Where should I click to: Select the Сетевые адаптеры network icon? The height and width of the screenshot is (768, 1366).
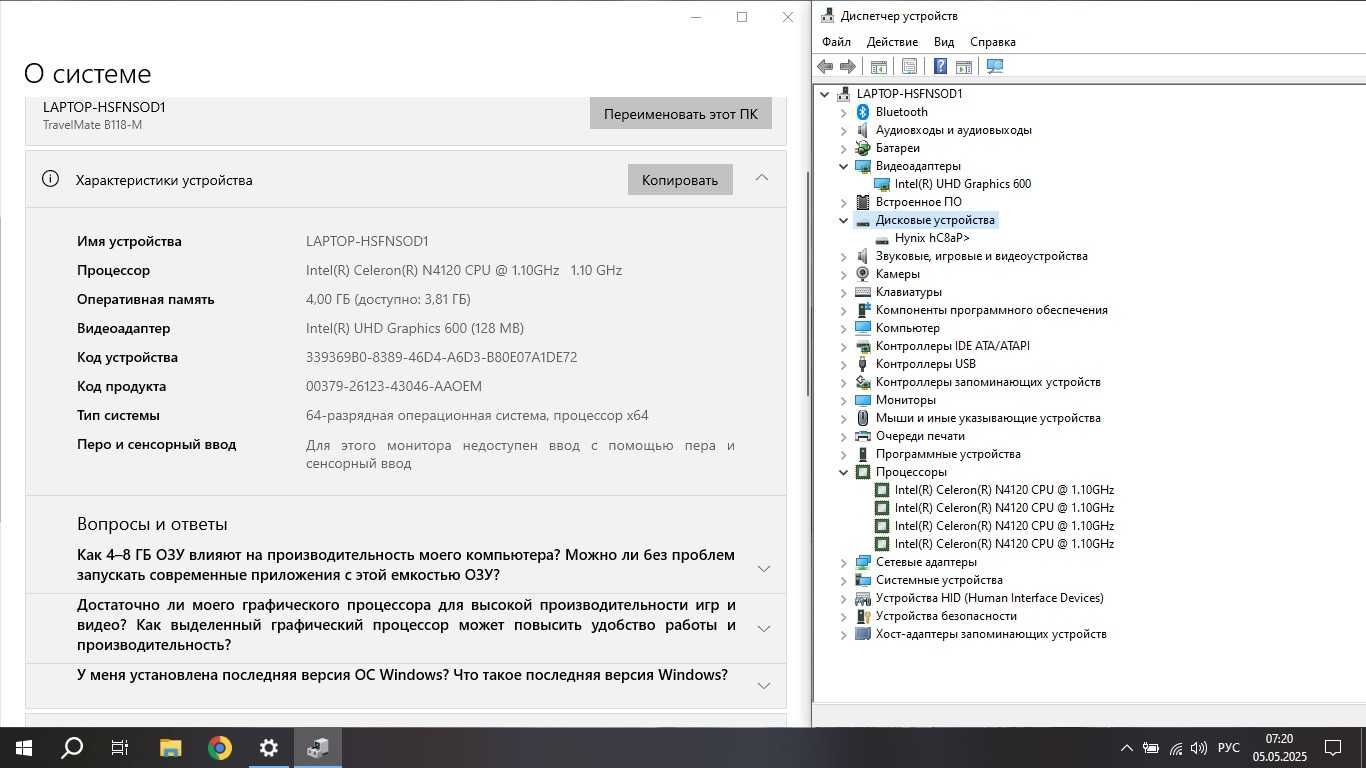[863, 562]
